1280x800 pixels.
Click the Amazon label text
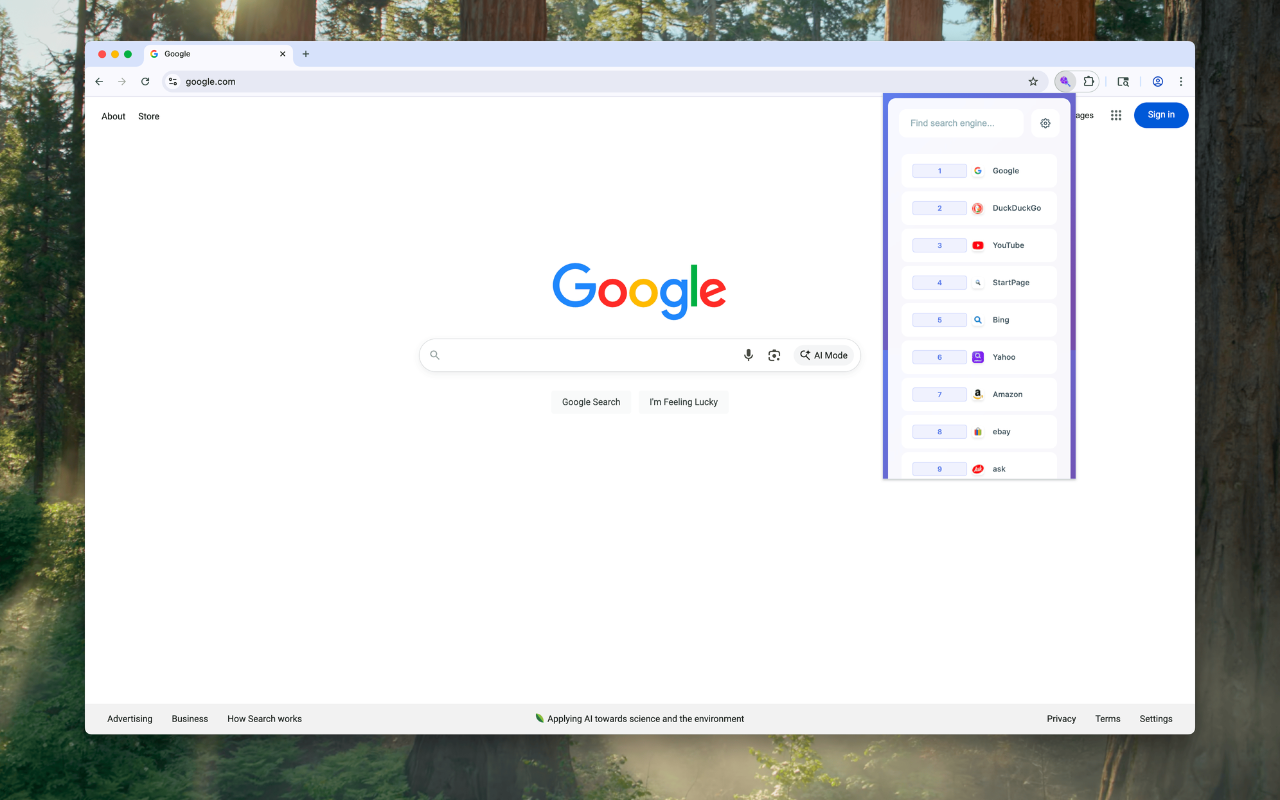1007,395
